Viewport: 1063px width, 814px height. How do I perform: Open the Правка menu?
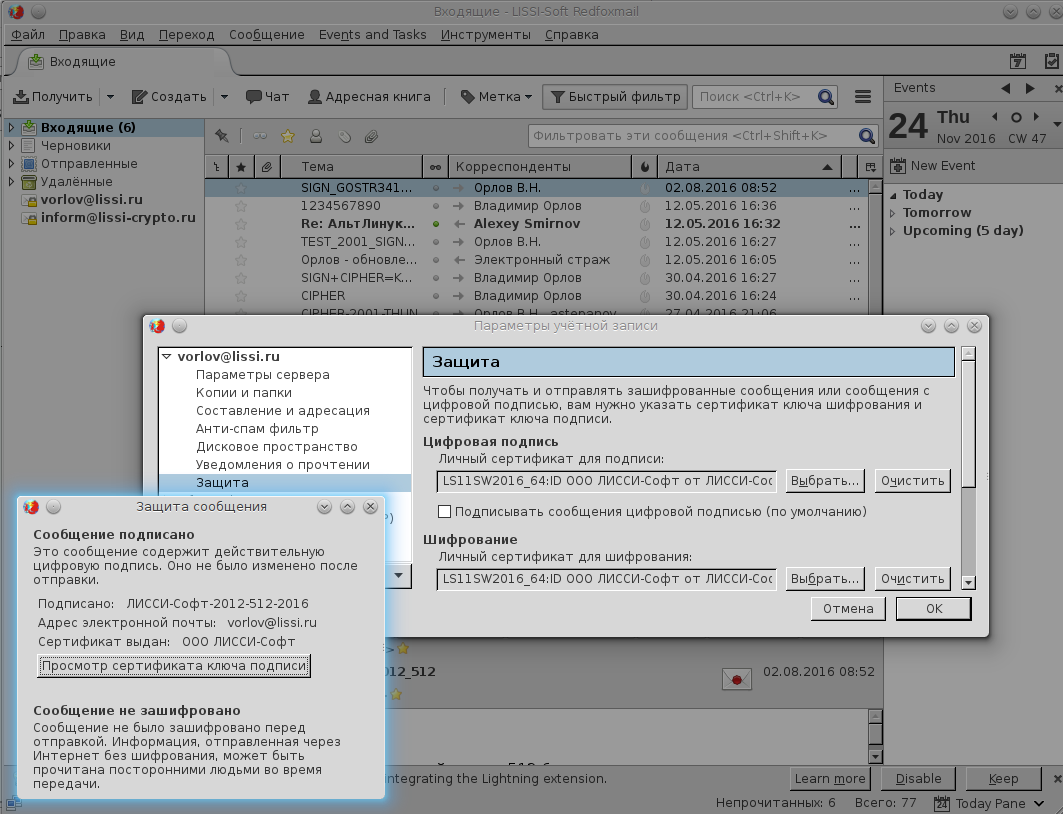point(82,35)
